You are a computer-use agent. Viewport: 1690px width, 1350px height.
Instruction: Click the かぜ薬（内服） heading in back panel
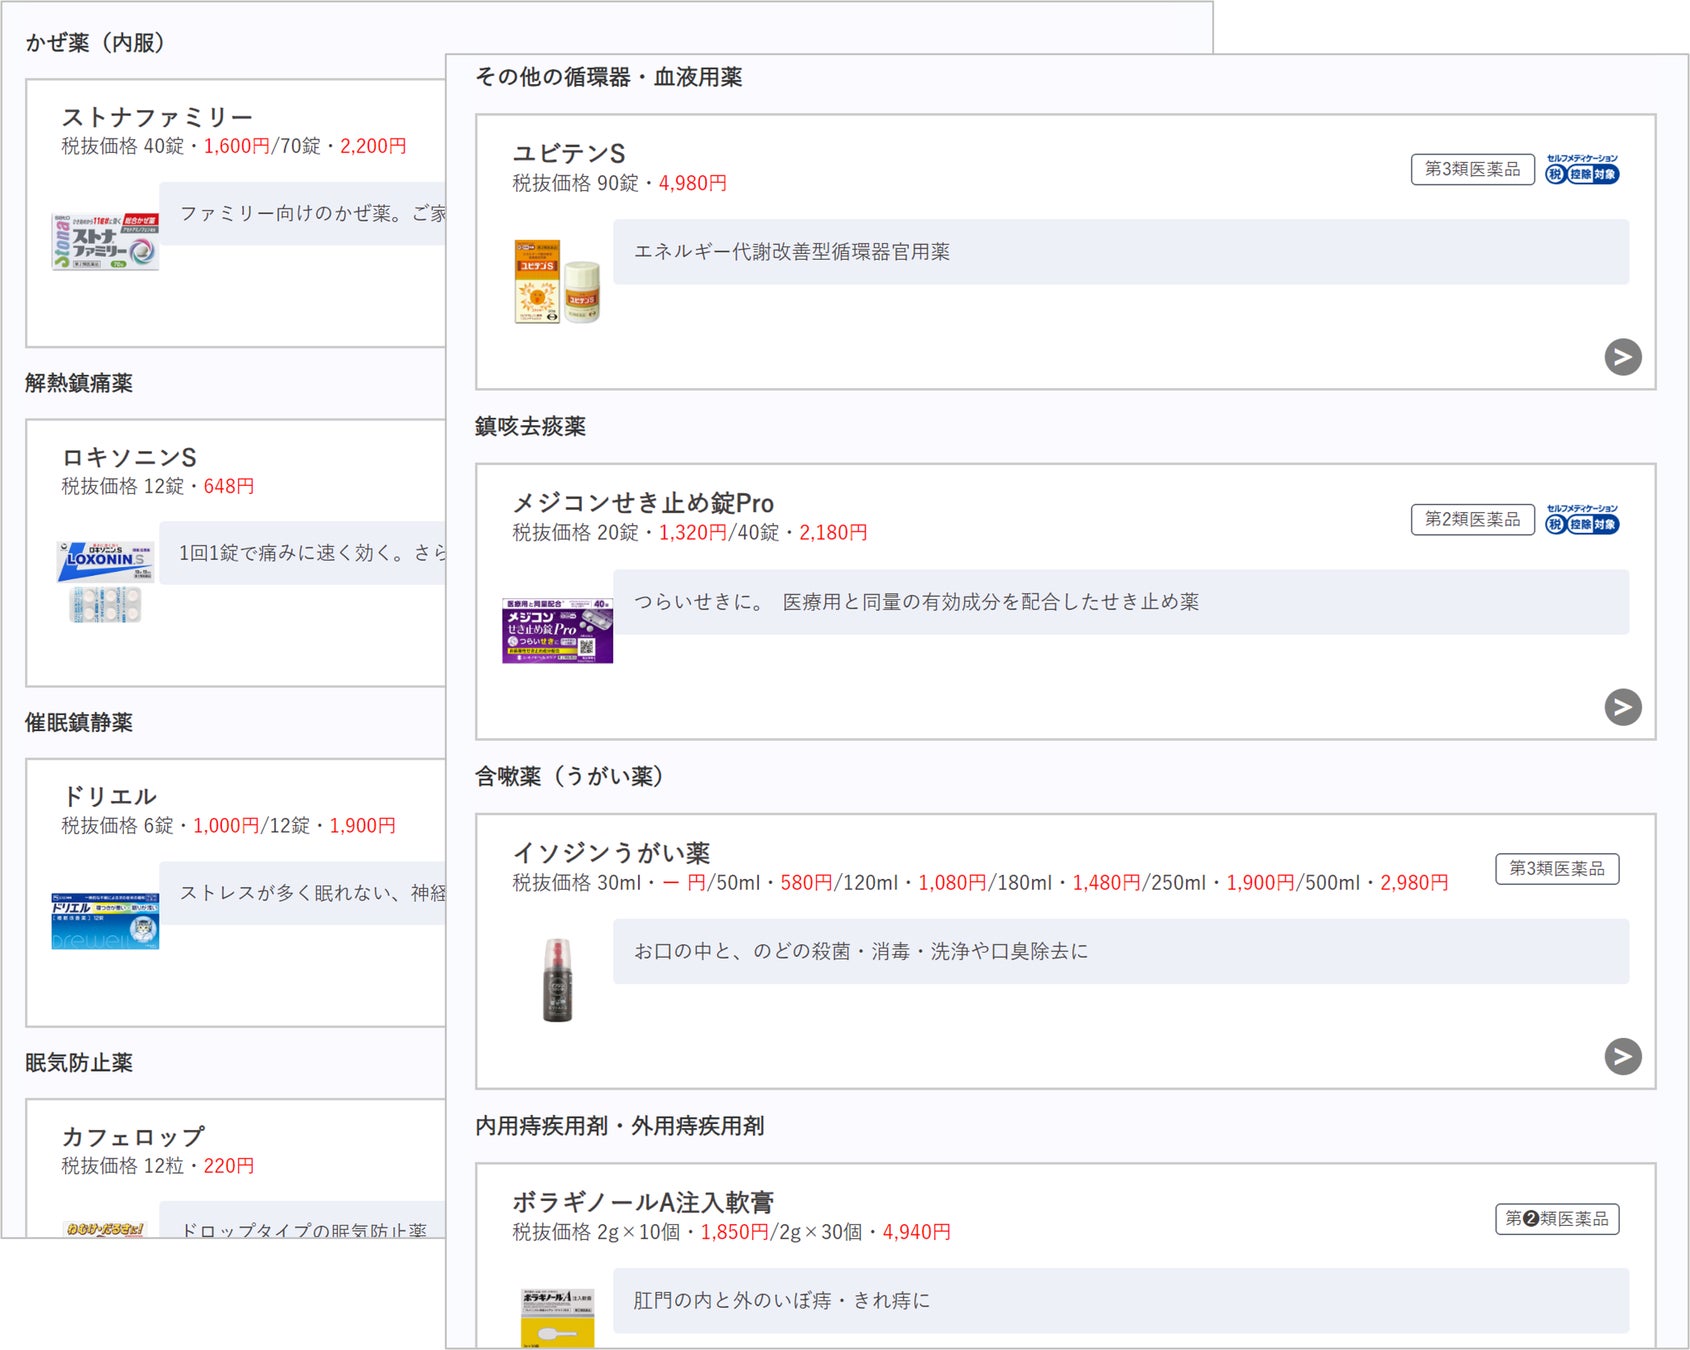click(95, 43)
